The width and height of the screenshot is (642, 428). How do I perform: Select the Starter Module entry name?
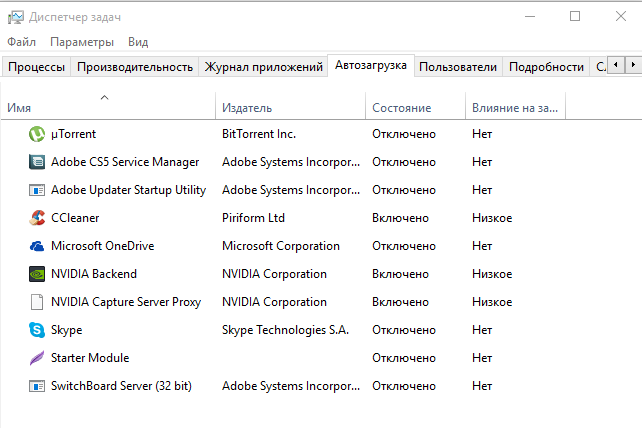[x=90, y=358]
